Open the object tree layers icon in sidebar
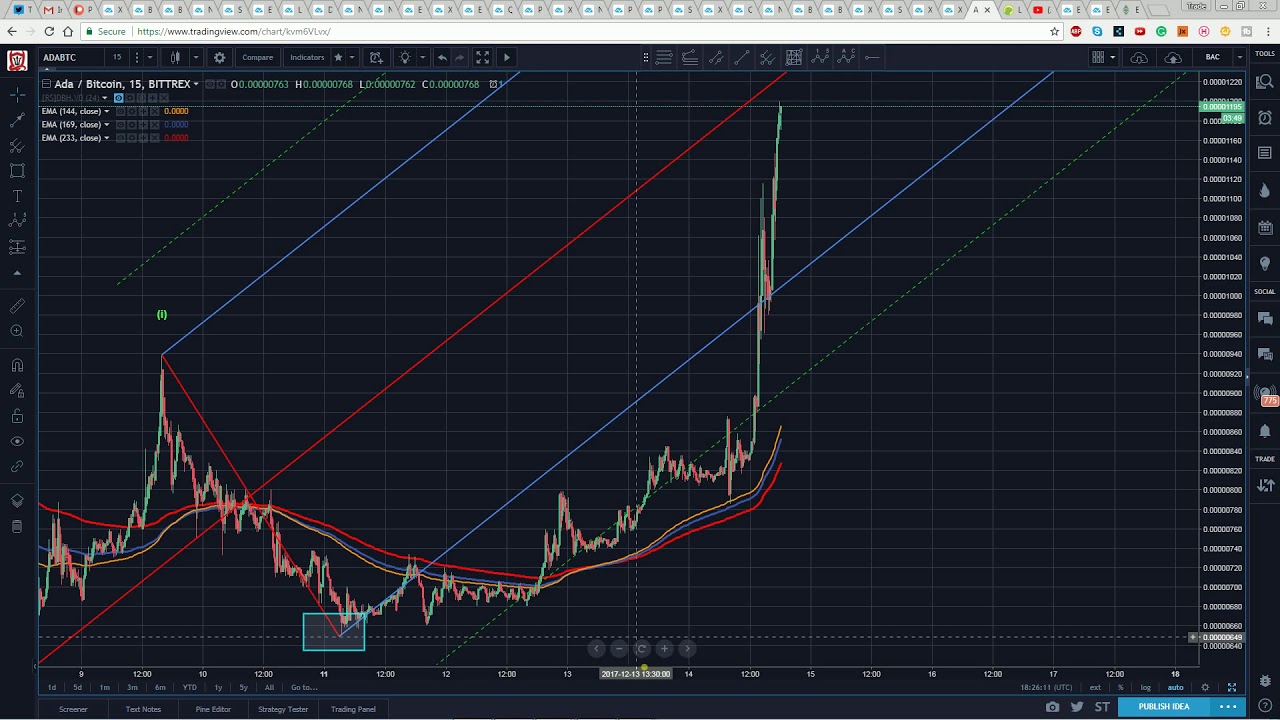 tap(17, 501)
